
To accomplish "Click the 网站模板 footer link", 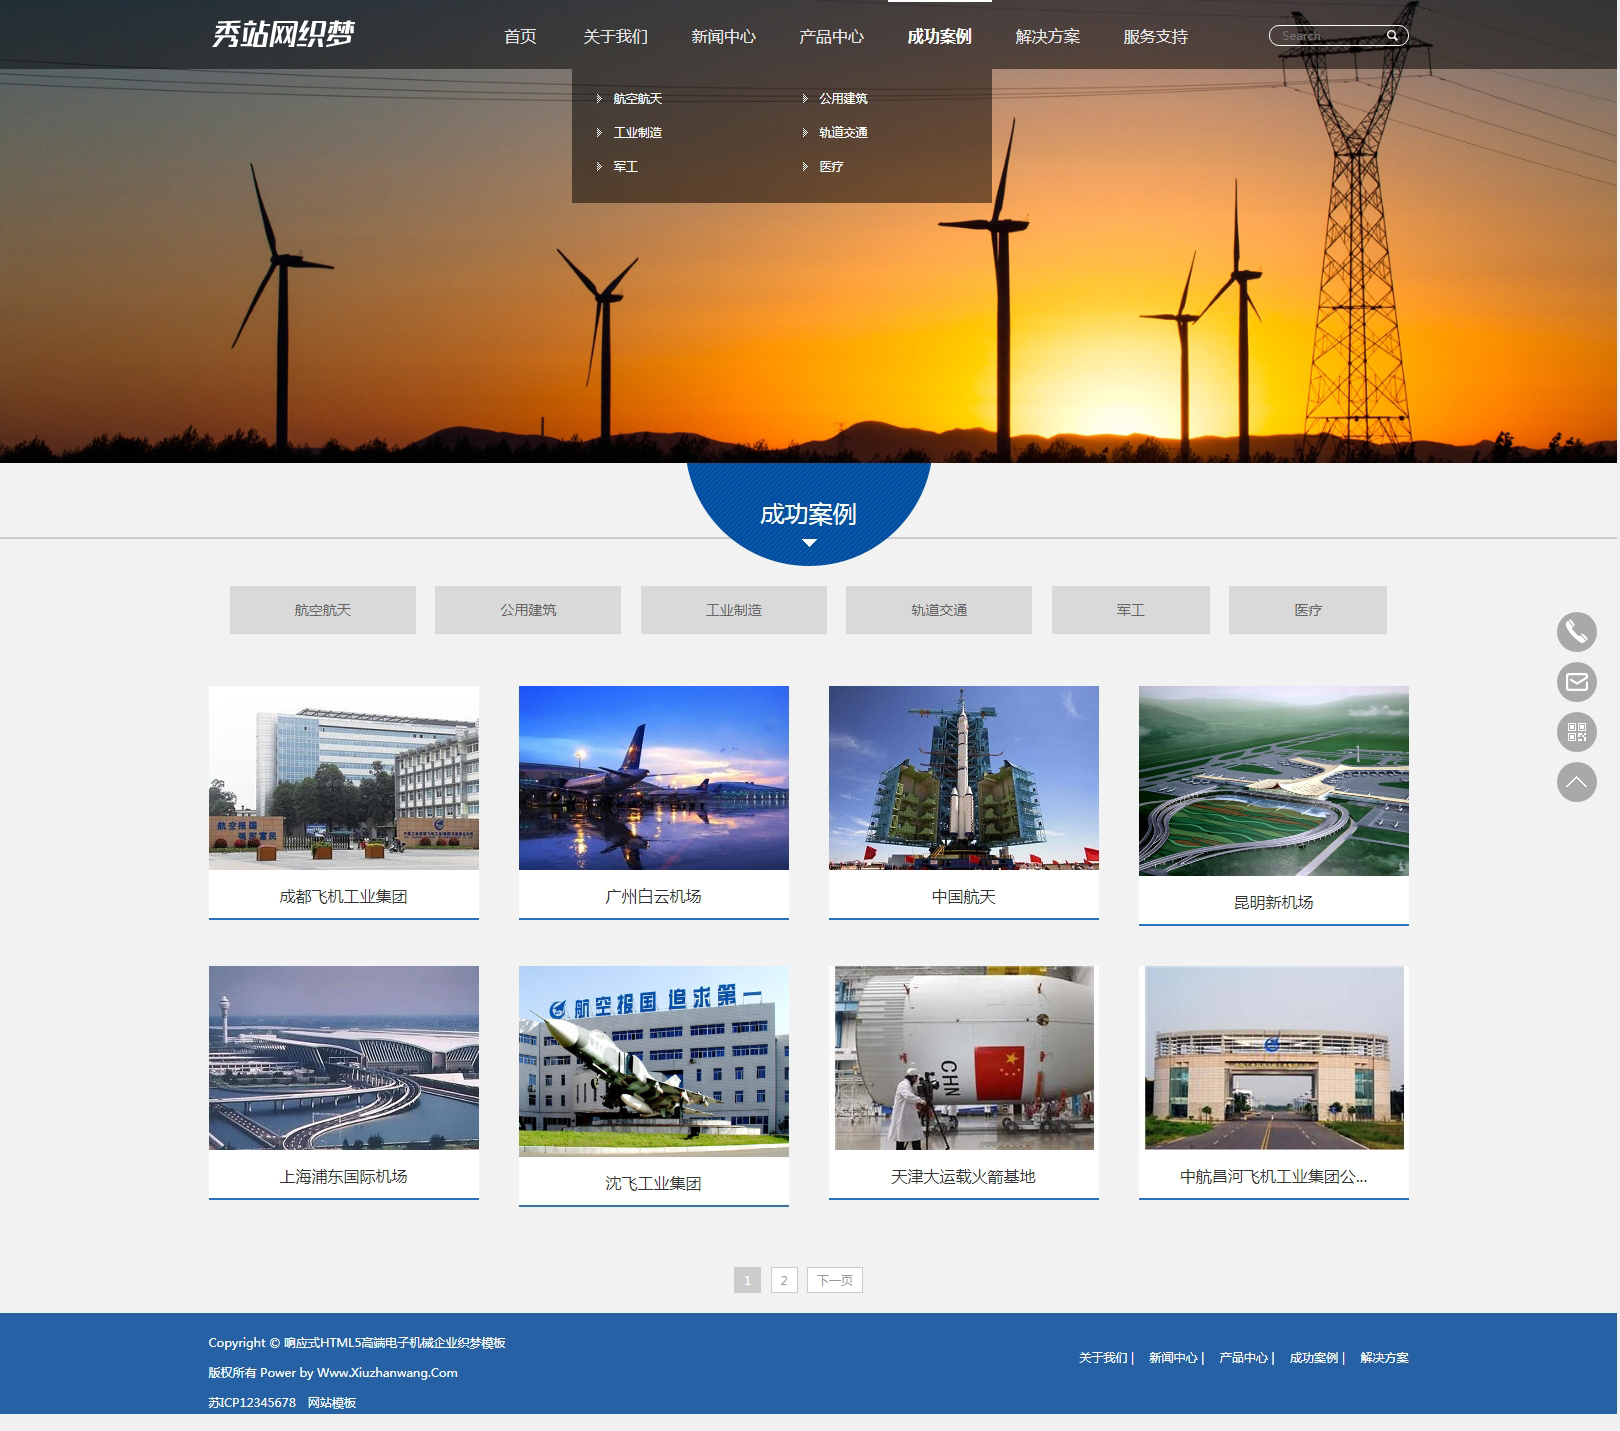I will [331, 1403].
